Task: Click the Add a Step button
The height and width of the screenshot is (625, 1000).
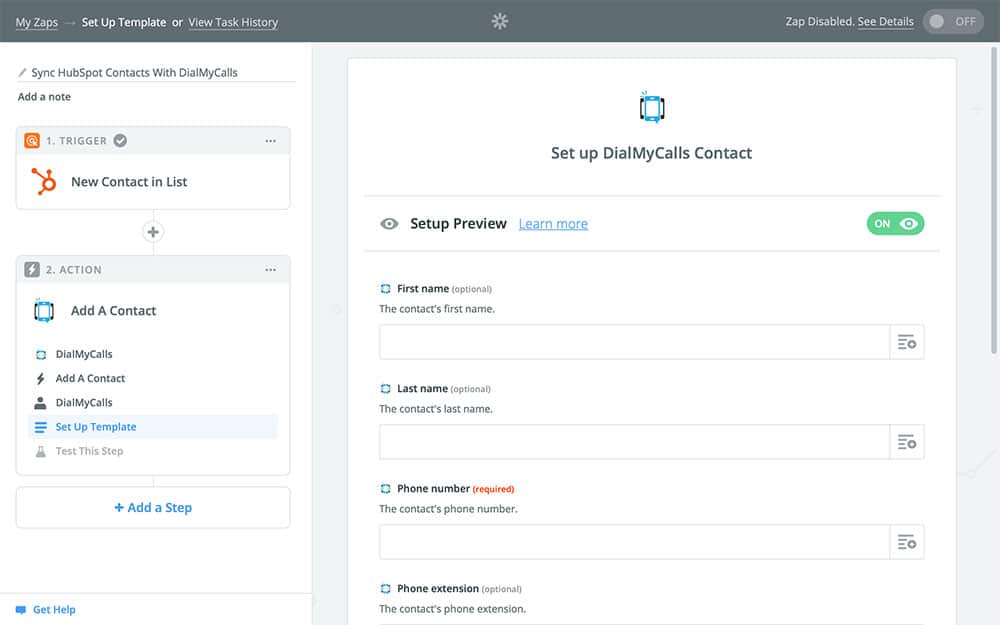Action: tap(153, 508)
